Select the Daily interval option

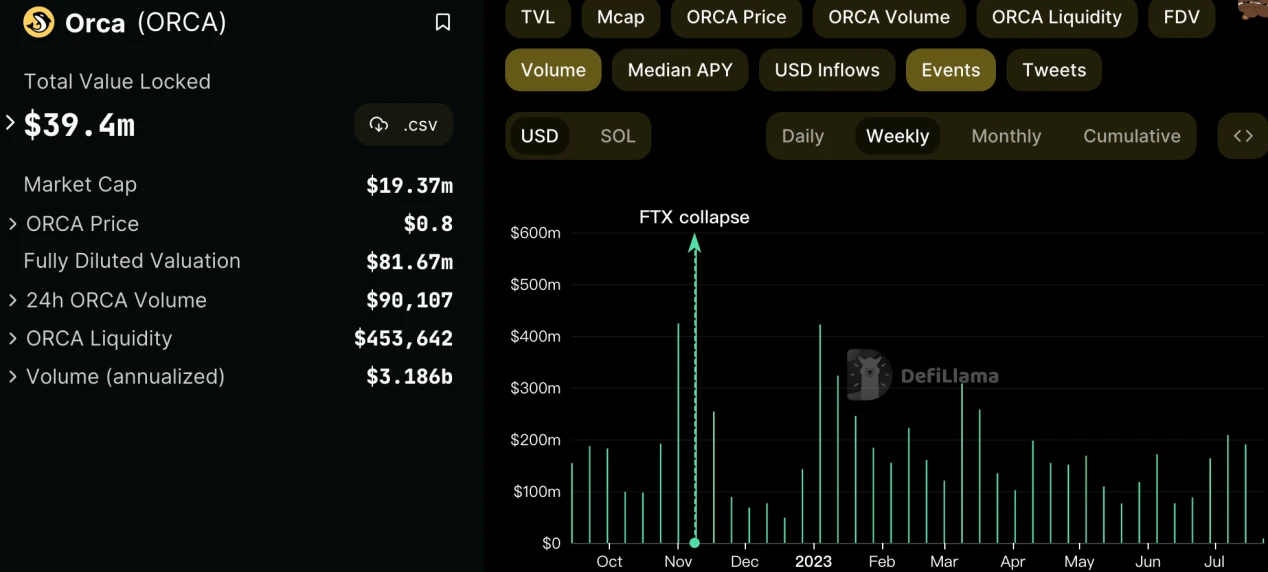(803, 136)
